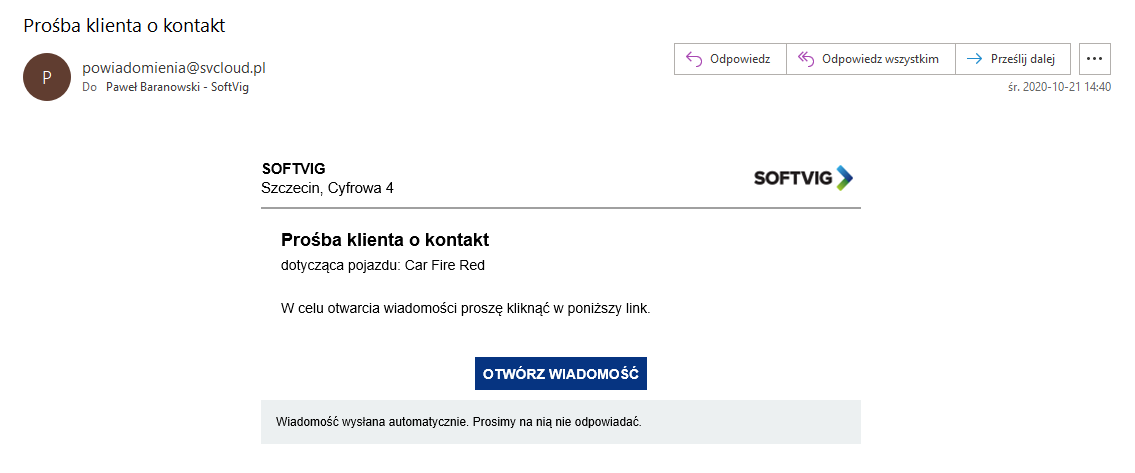Click the instruction sentence about opening the link
The image size is (1135, 473).
pyautogui.click(x=466, y=308)
